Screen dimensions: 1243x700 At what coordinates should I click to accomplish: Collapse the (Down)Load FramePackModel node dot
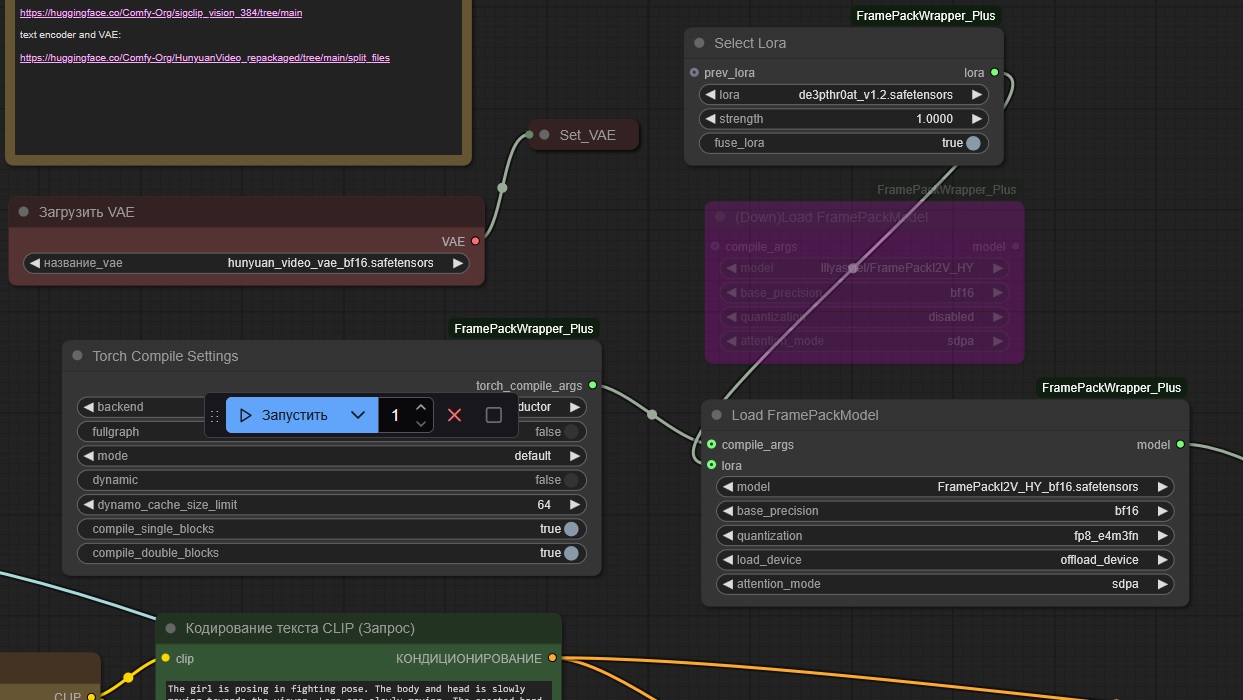(721, 217)
